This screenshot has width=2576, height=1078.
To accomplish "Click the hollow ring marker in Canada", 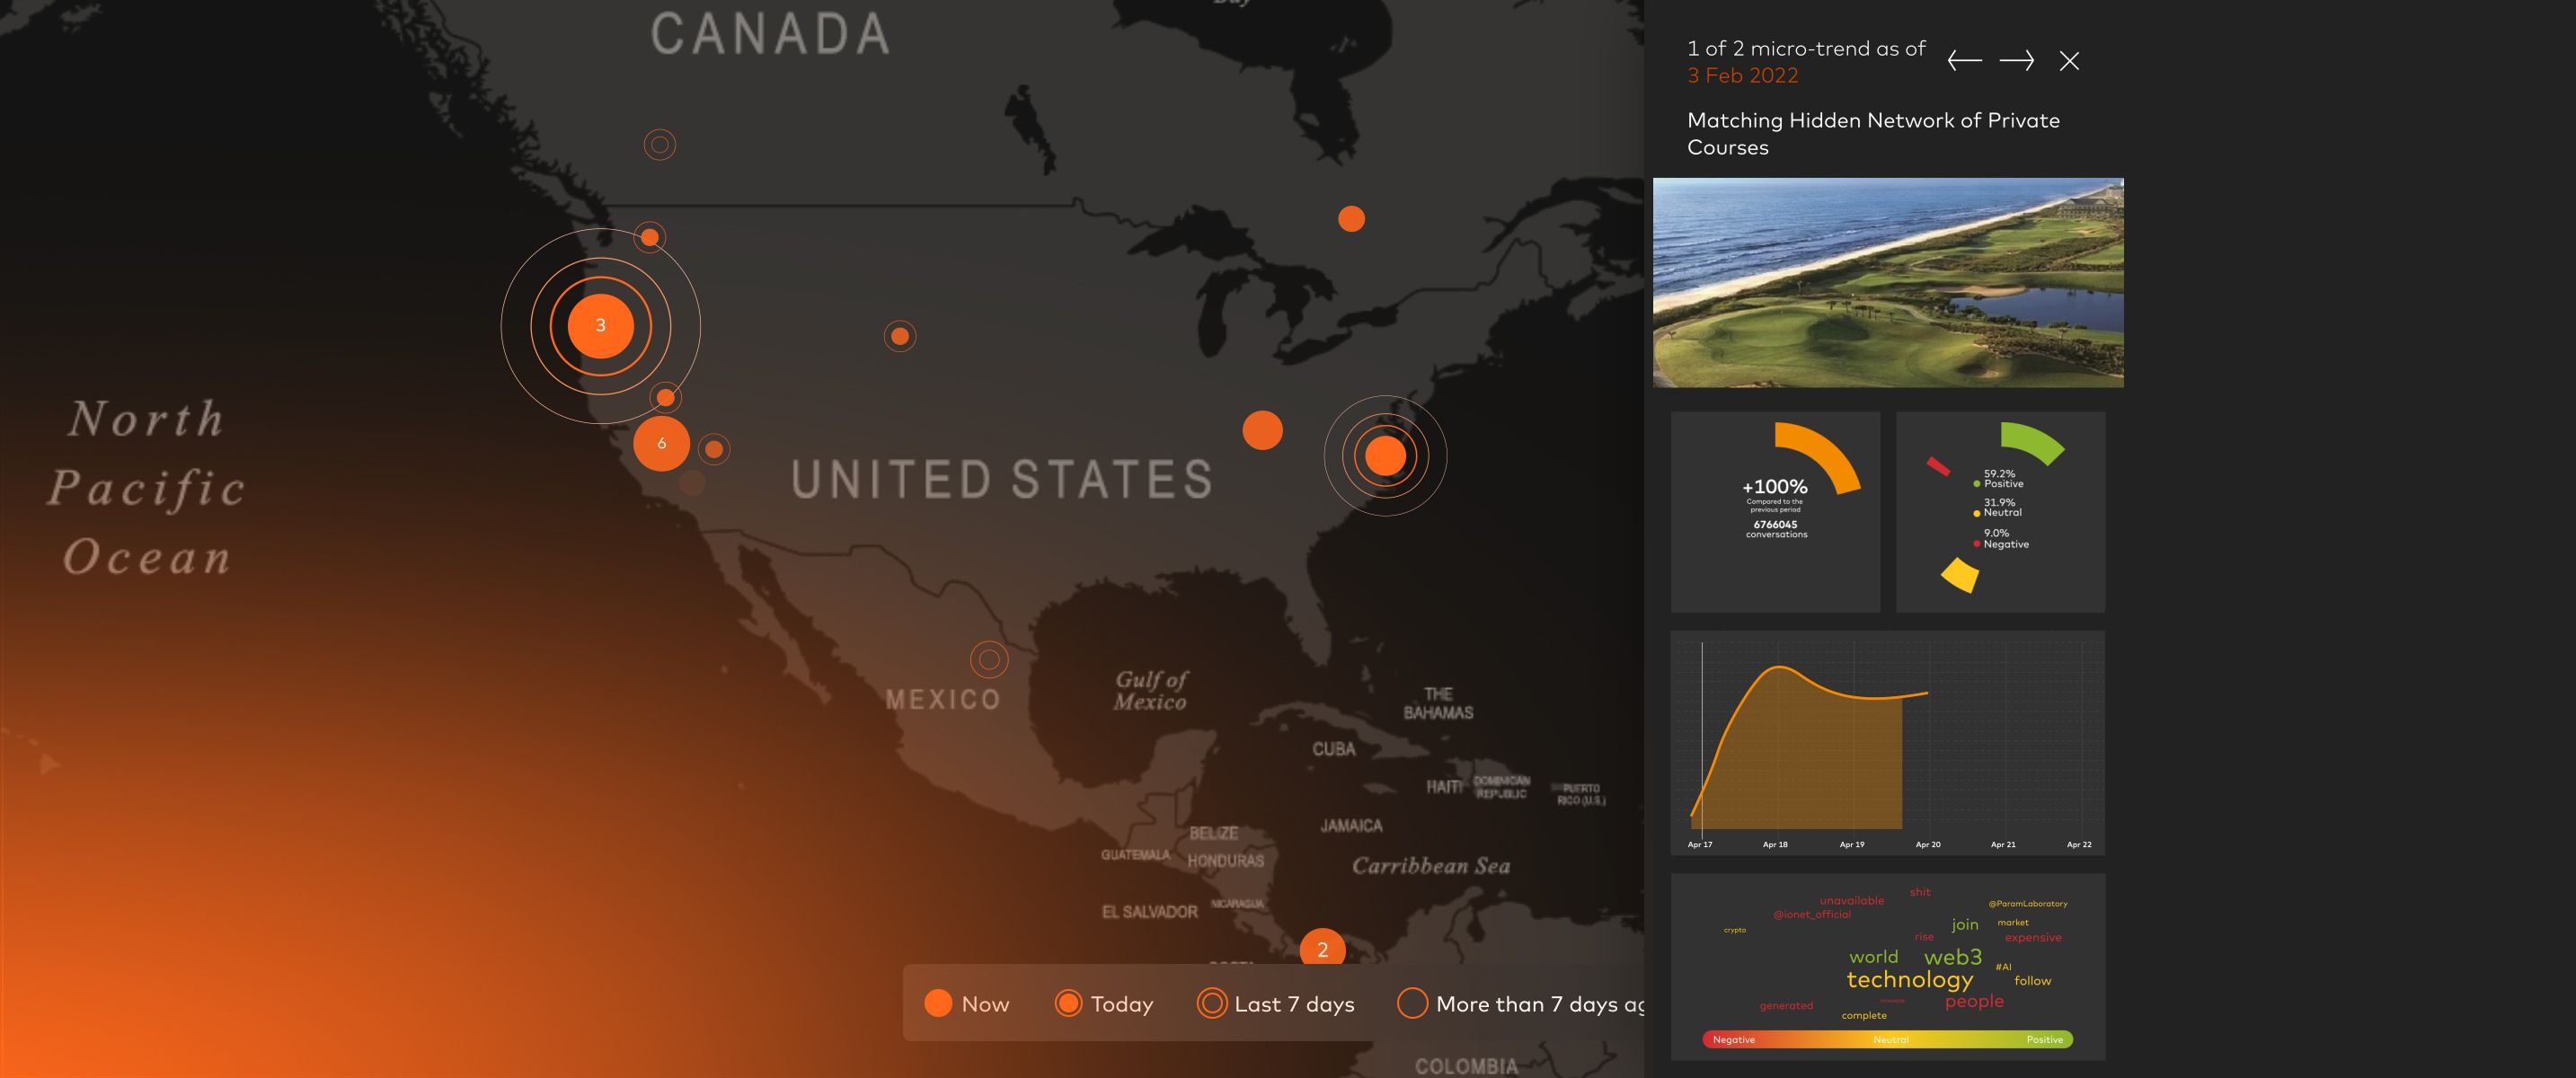I will tap(659, 145).
